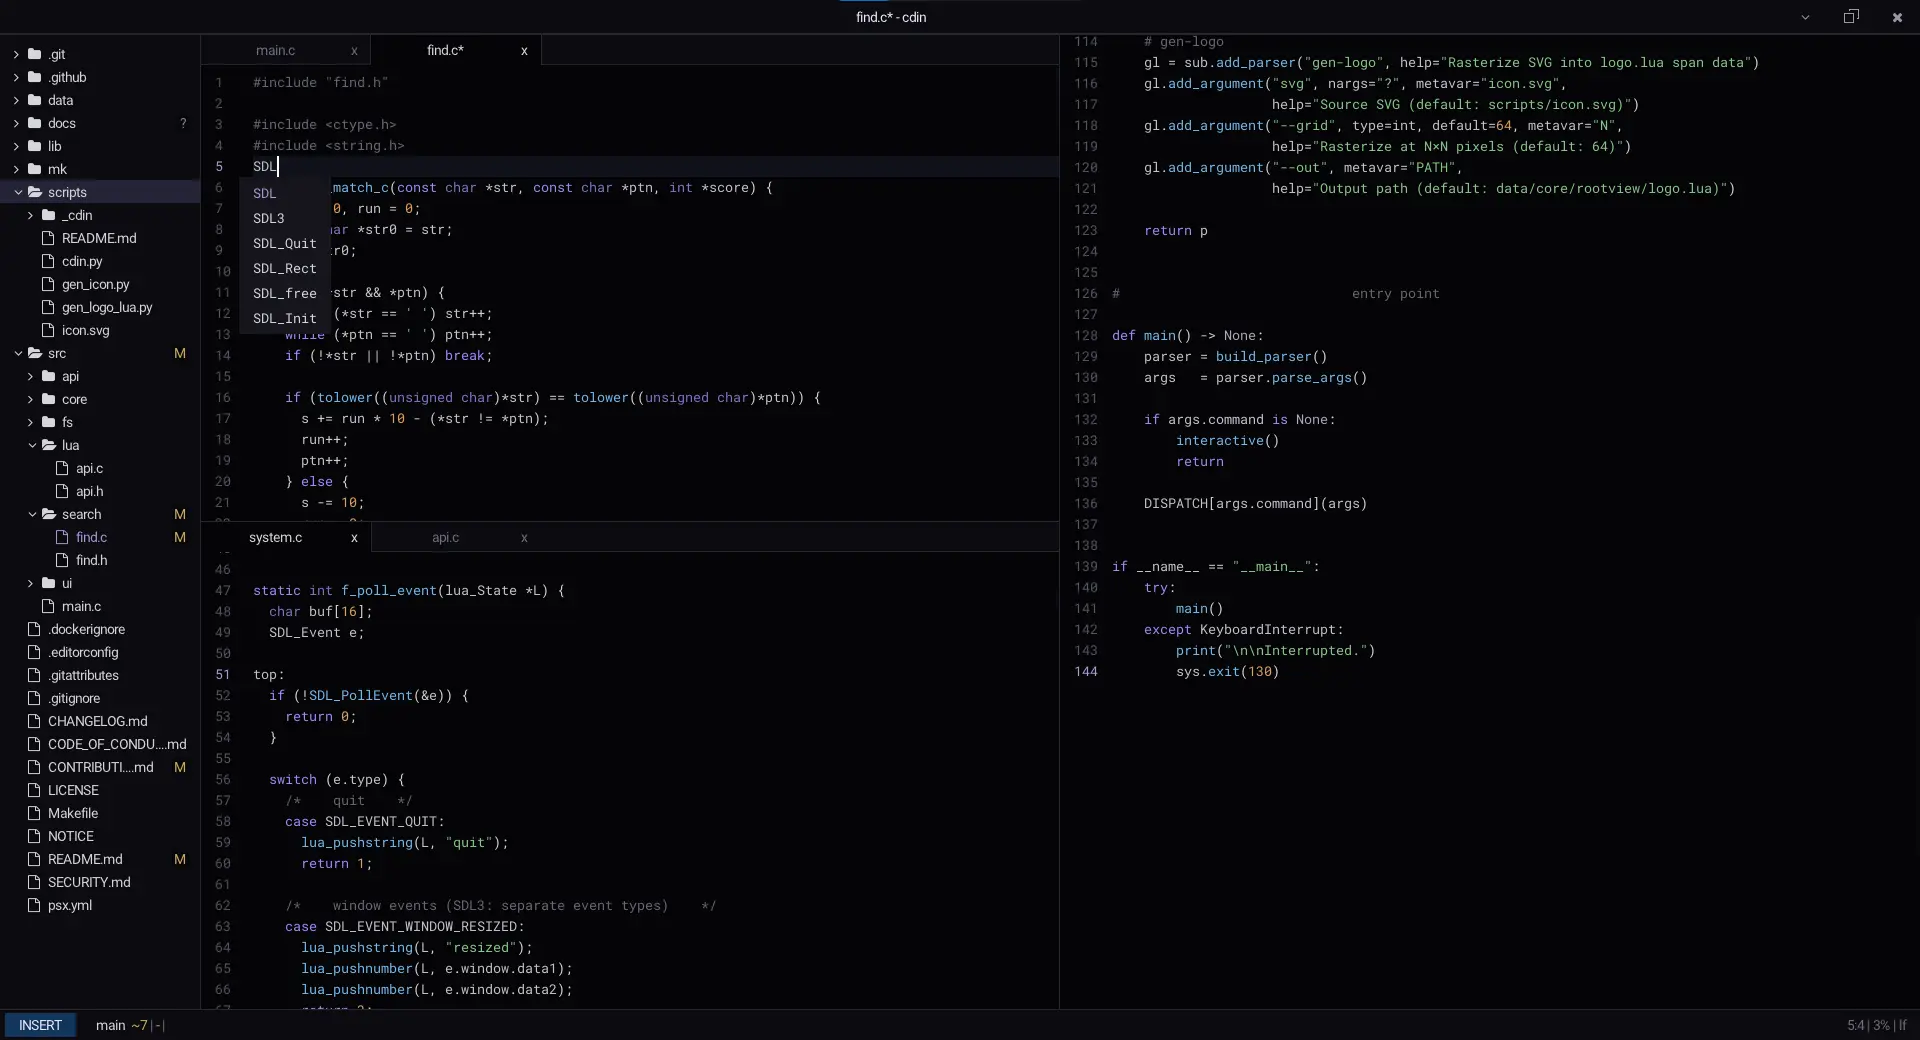Open CHANGELOG.md in the file tree
This screenshot has width=1920, height=1040.
click(97, 721)
